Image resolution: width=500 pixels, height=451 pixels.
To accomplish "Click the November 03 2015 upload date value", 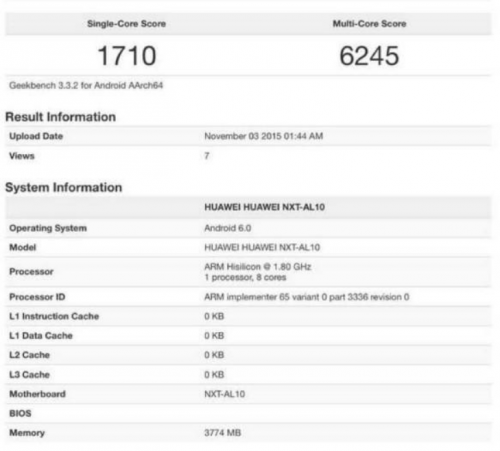I will (x=264, y=136).
